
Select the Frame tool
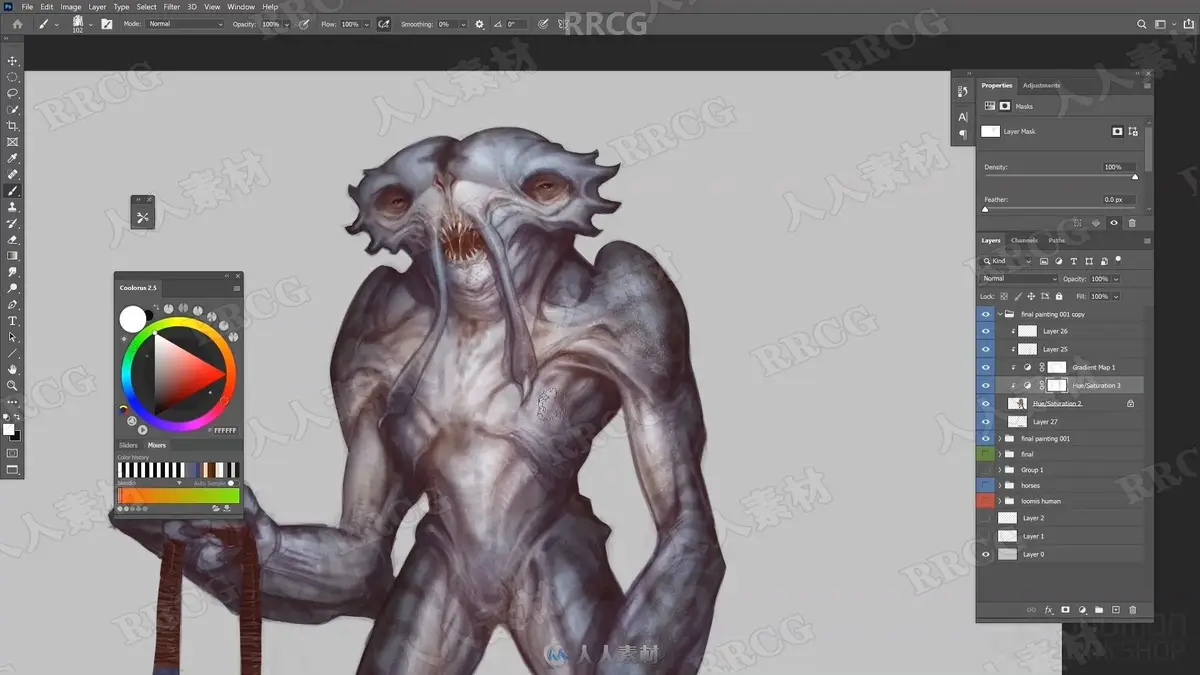[13, 142]
